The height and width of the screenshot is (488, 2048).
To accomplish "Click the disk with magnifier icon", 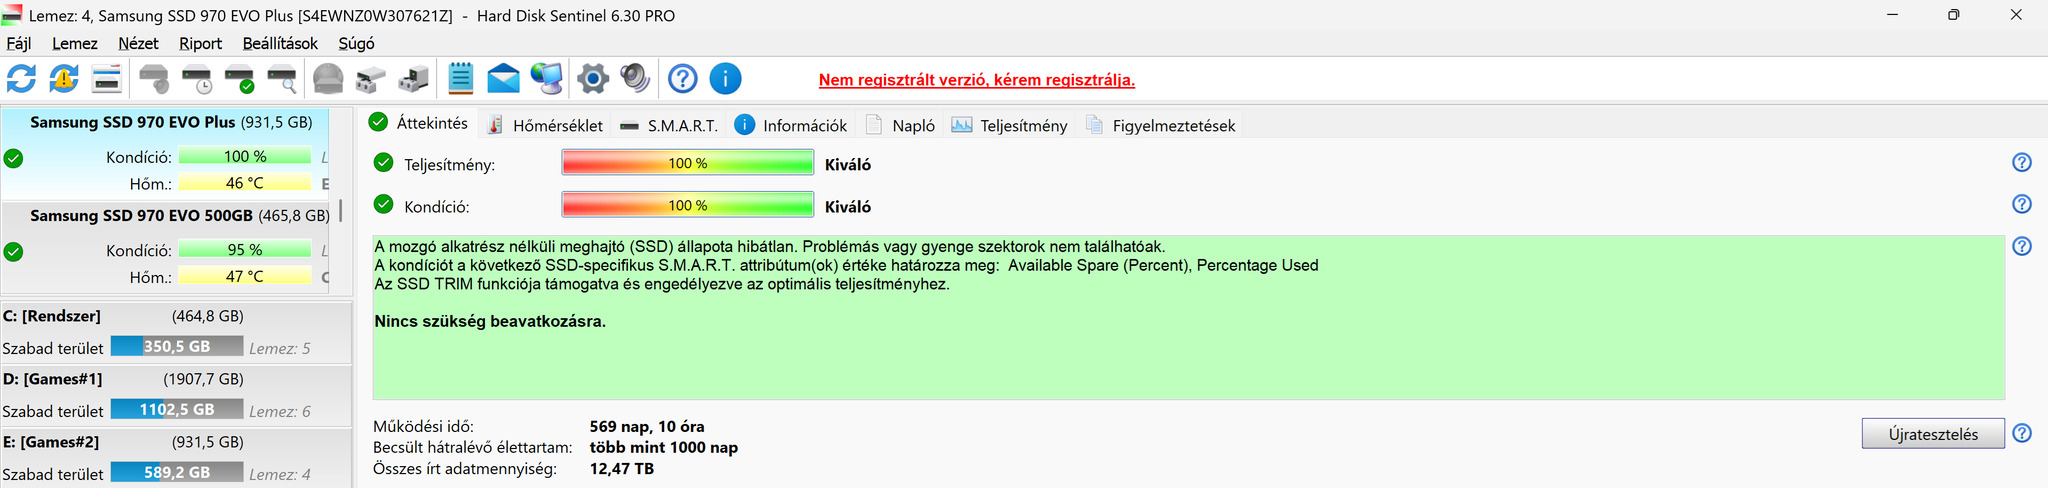I will [282, 78].
